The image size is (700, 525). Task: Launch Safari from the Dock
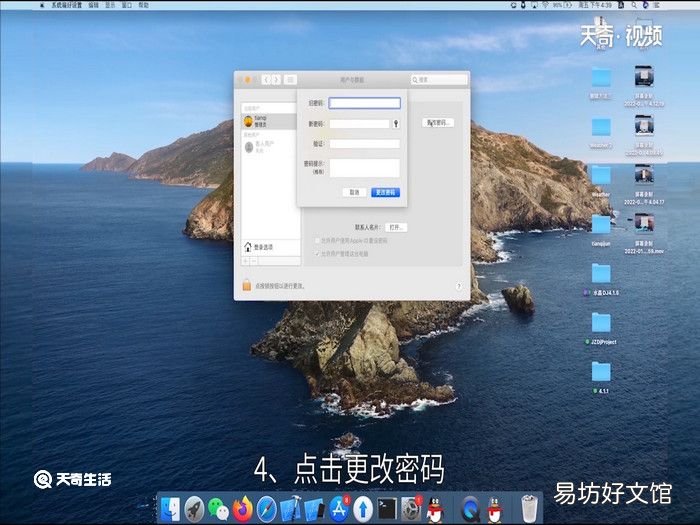coord(267,509)
